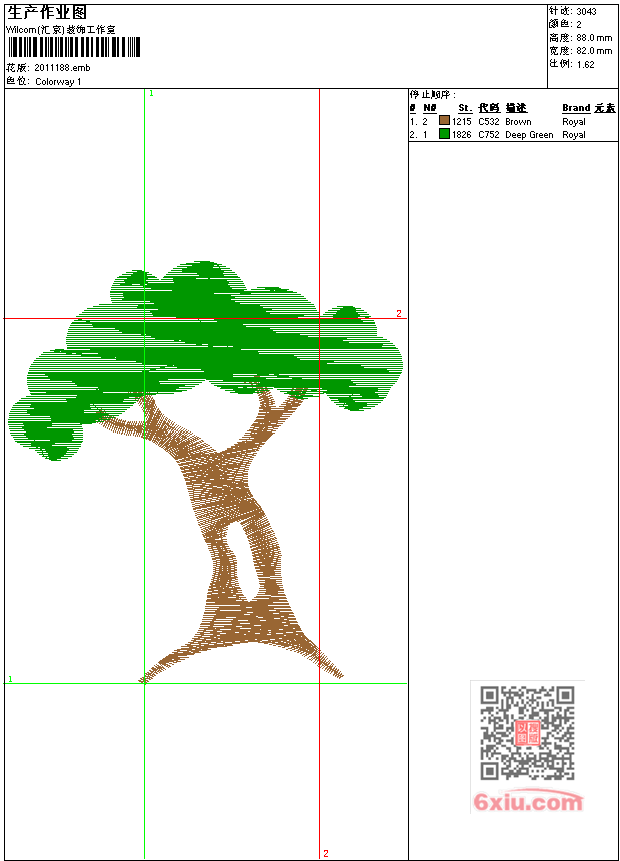Viewport: 620px width, 861px height.
Task: Click the Colorway 1 label
Action: [58, 81]
